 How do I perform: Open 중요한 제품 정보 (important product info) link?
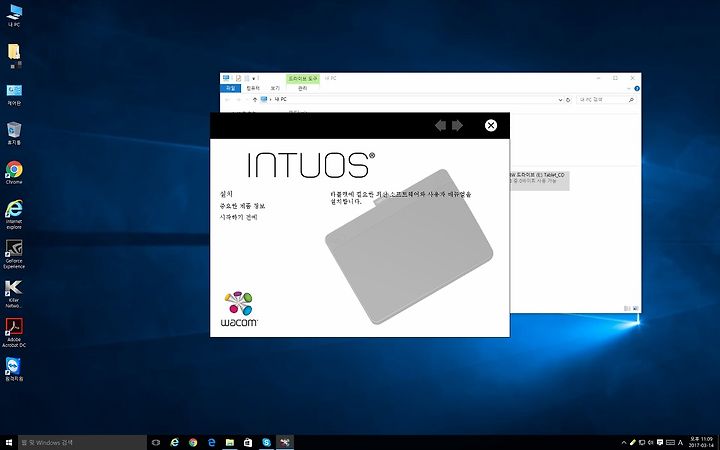click(x=242, y=206)
